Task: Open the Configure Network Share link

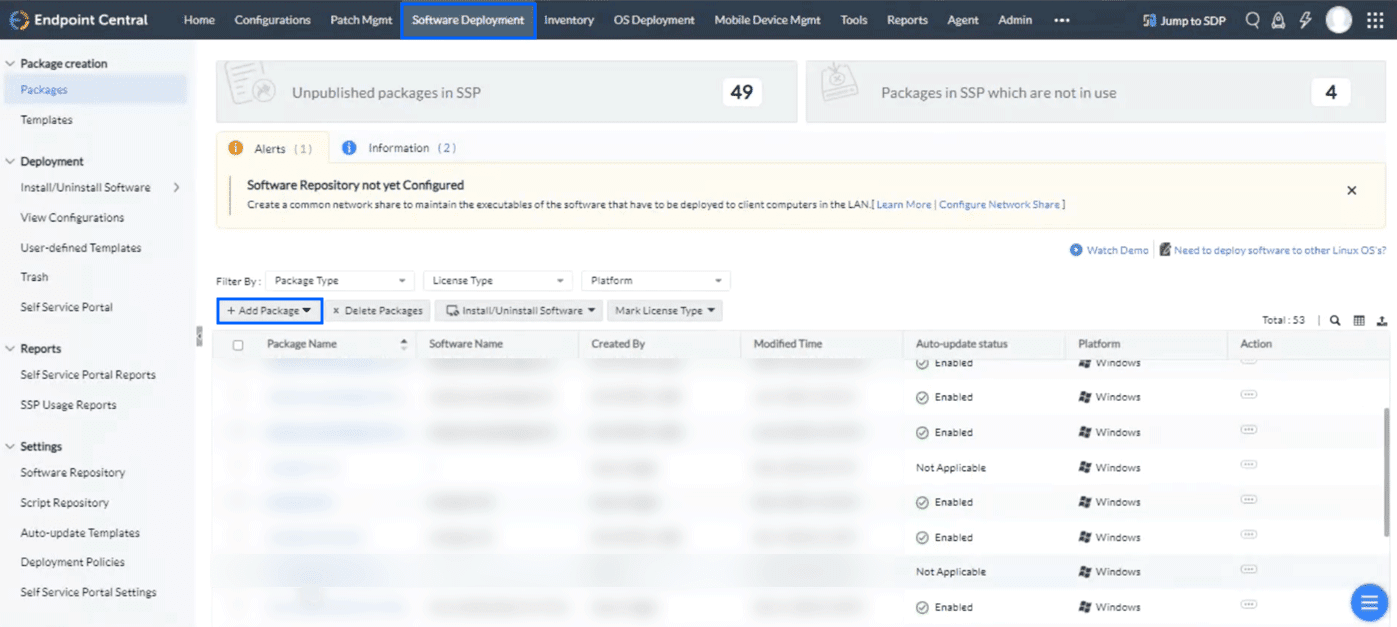Action: pos(999,205)
